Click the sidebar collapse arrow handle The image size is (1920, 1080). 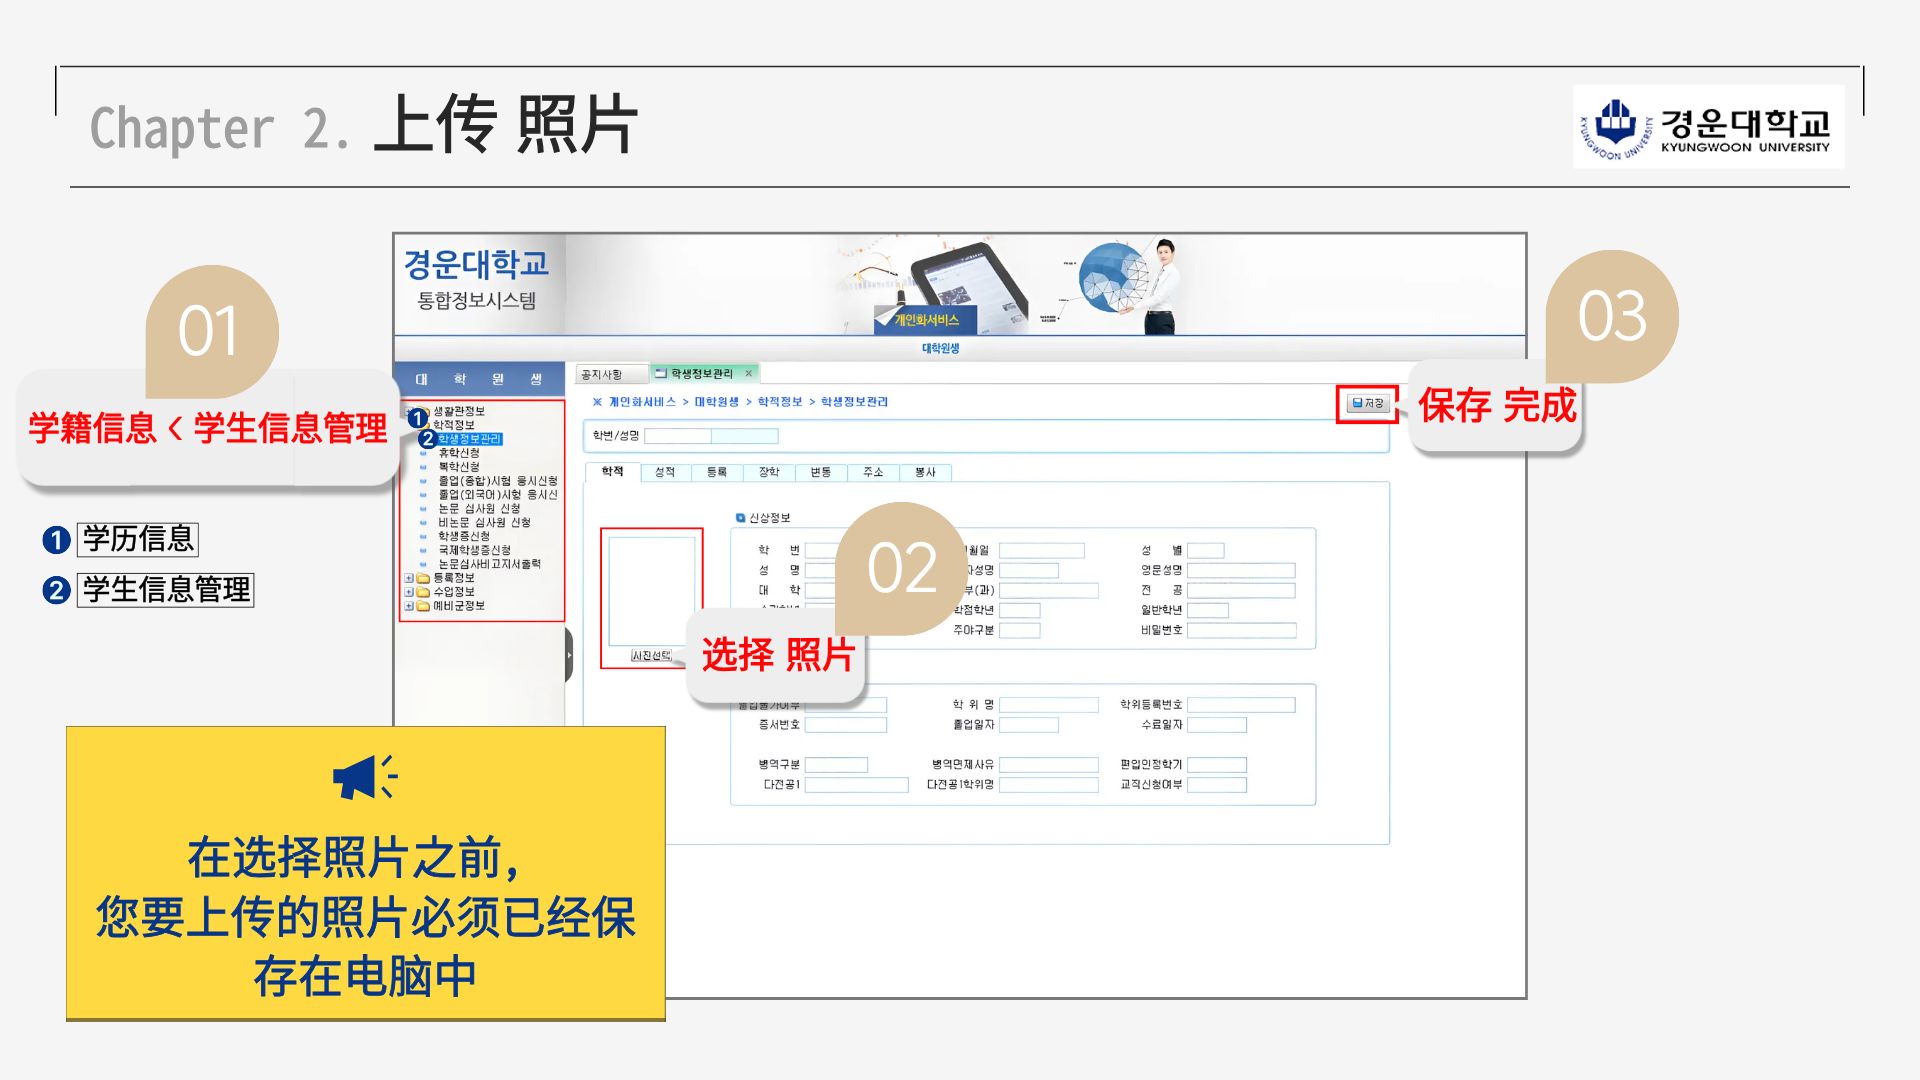point(569,655)
